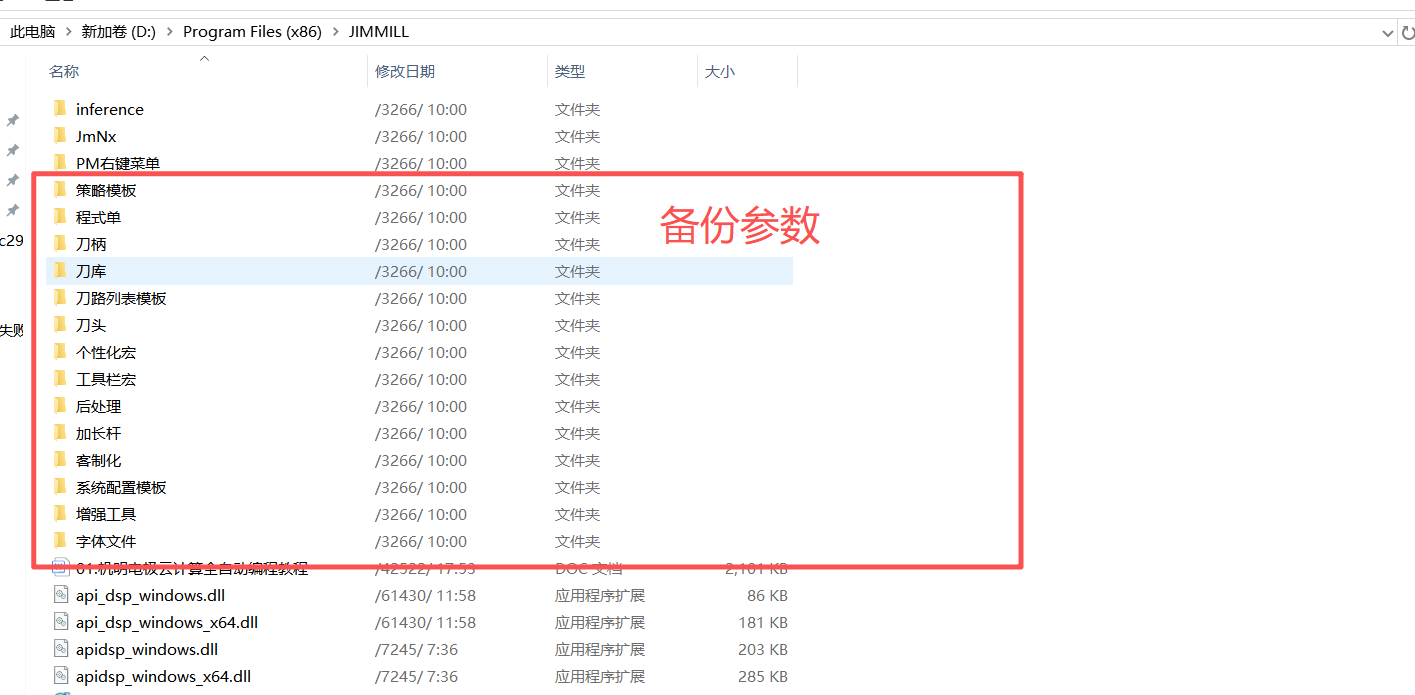Open the inference folder icon

(x=60, y=109)
